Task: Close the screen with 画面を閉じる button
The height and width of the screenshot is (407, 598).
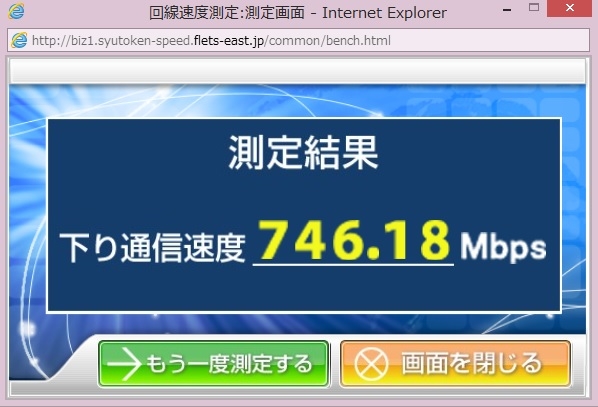Action: tap(455, 364)
